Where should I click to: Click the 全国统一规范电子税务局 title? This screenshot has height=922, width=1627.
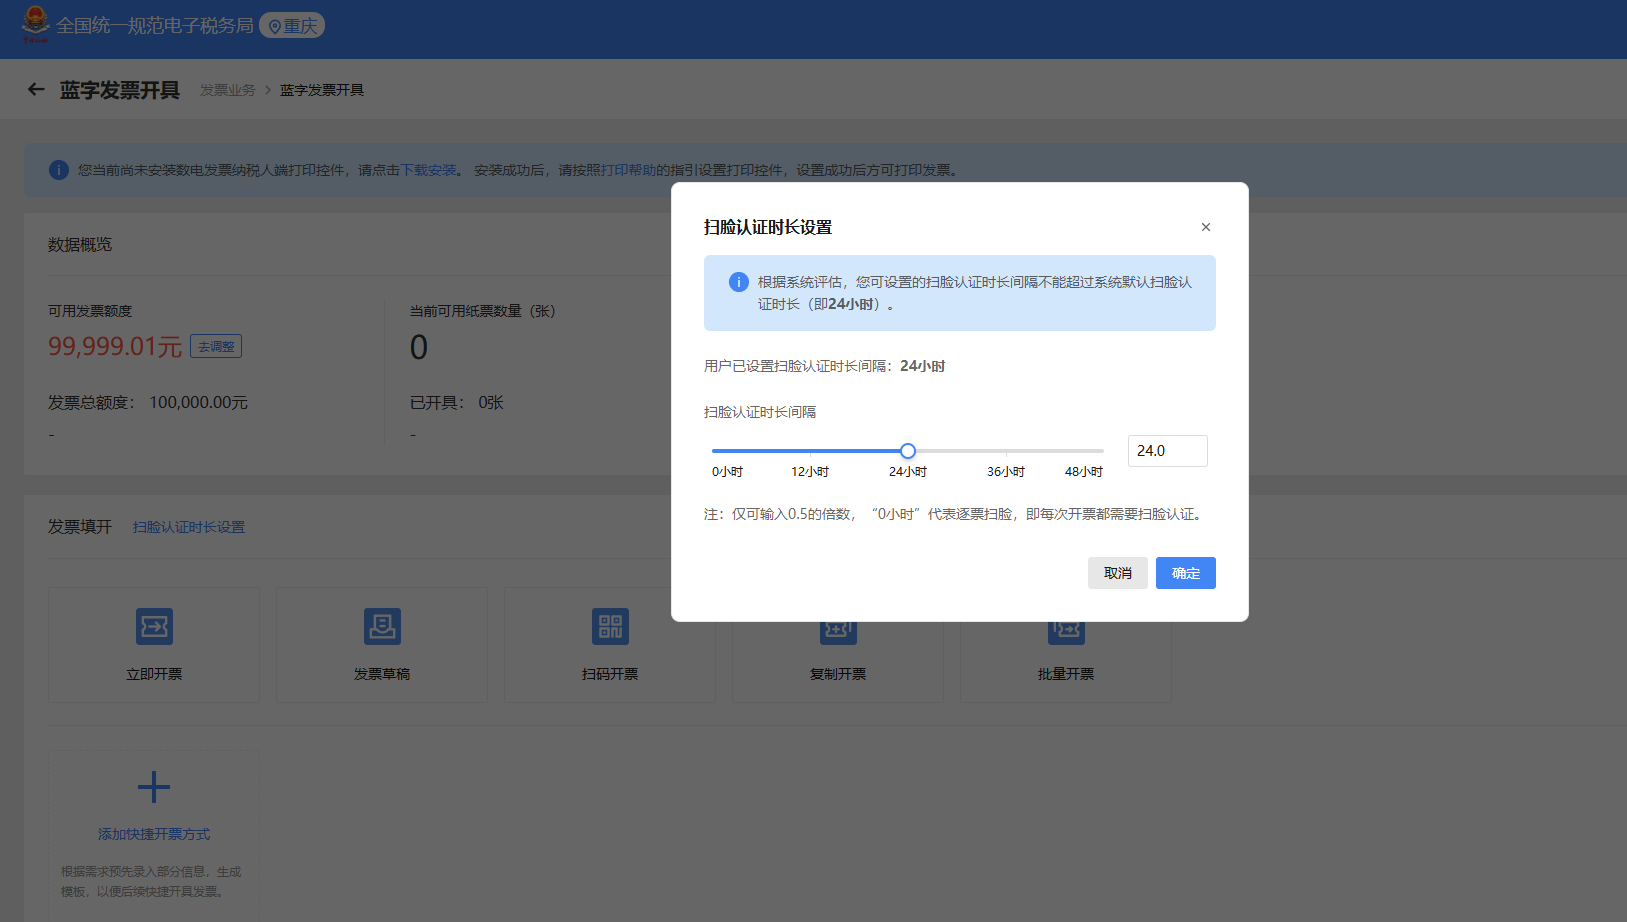coord(155,26)
